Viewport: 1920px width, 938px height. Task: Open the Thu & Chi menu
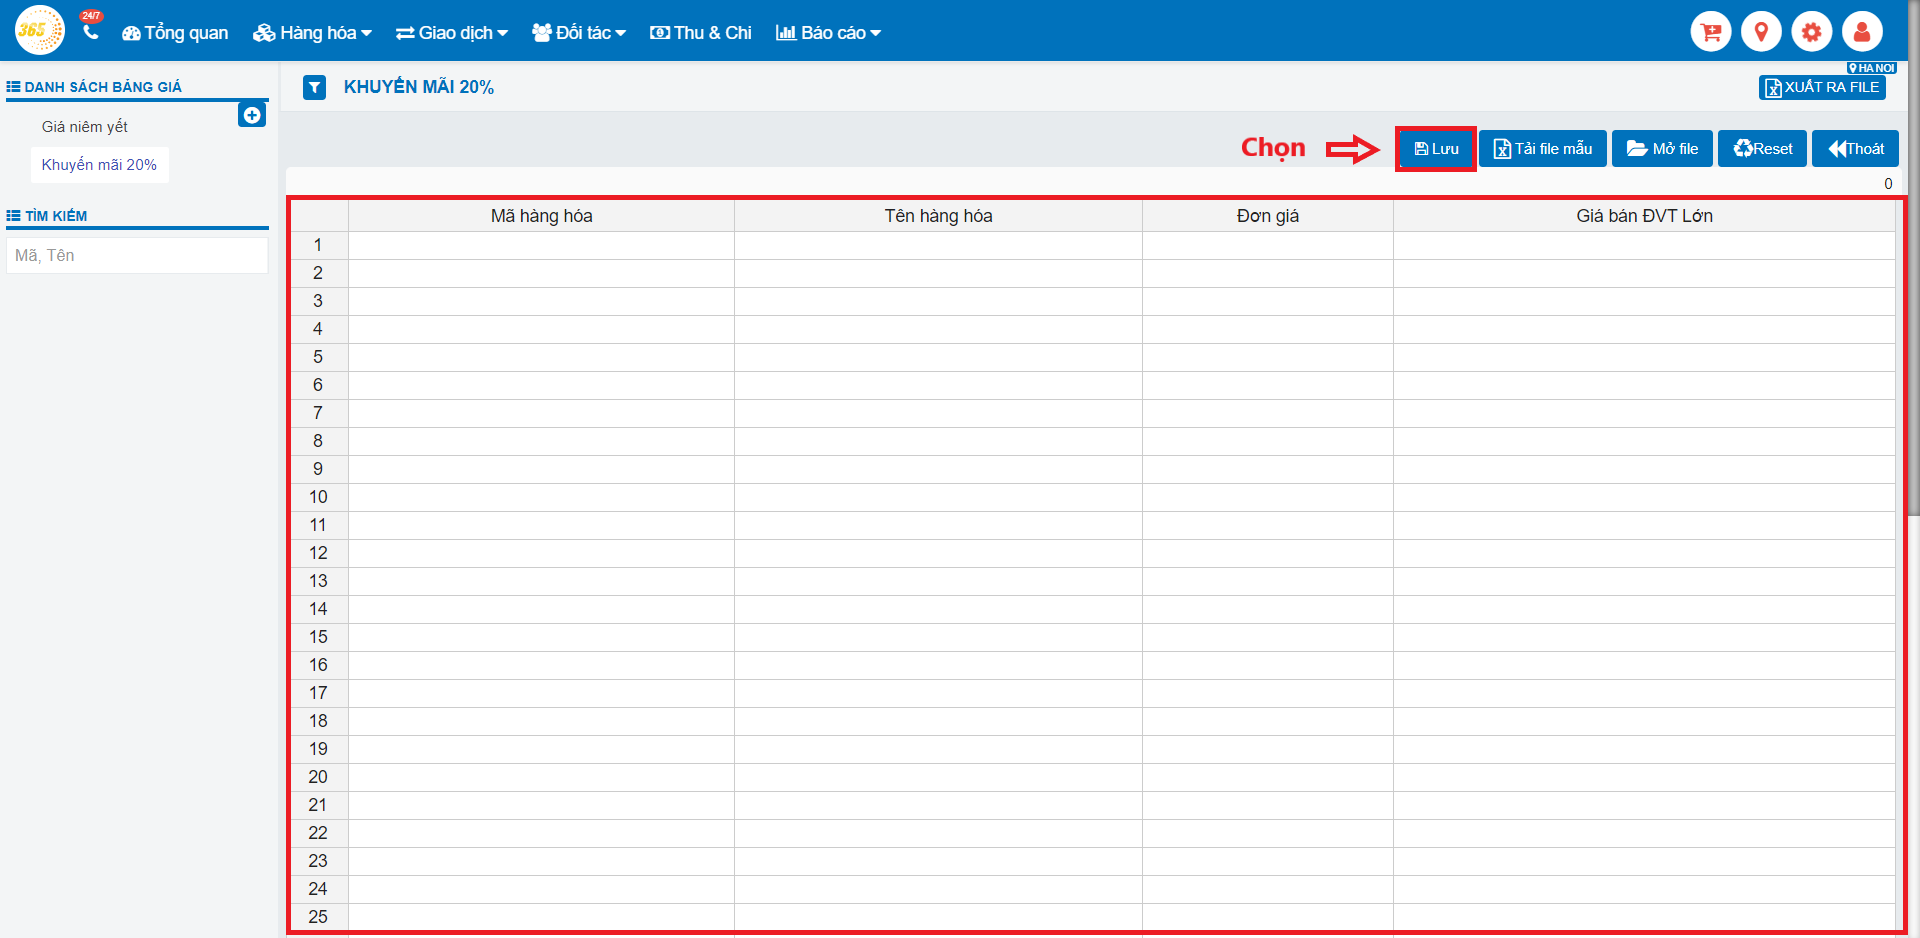coord(701,33)
